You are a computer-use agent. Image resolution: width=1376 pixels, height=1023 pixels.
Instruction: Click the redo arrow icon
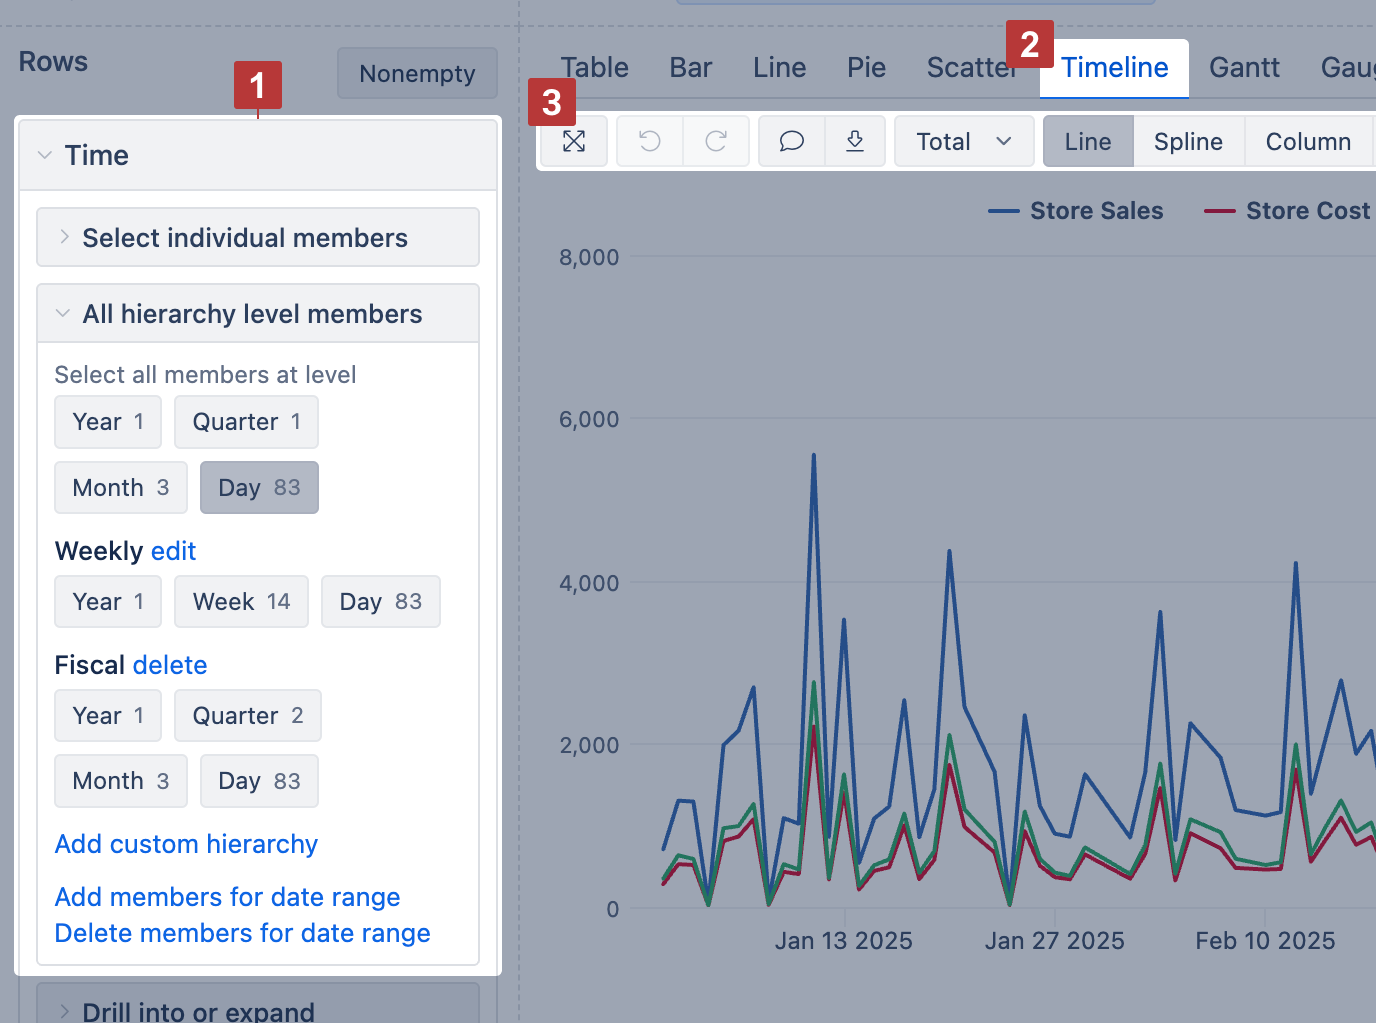(x=716, y=141)
